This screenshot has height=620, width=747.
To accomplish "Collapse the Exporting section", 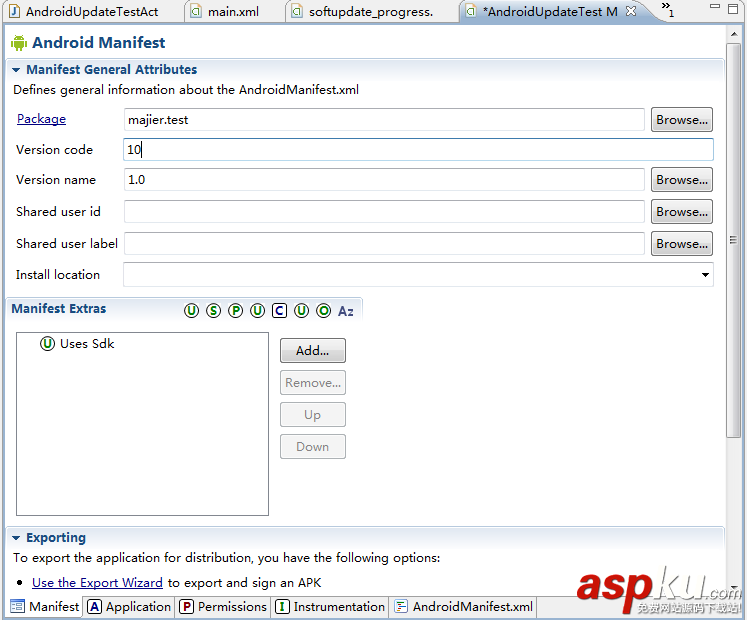I will point(16,538).
